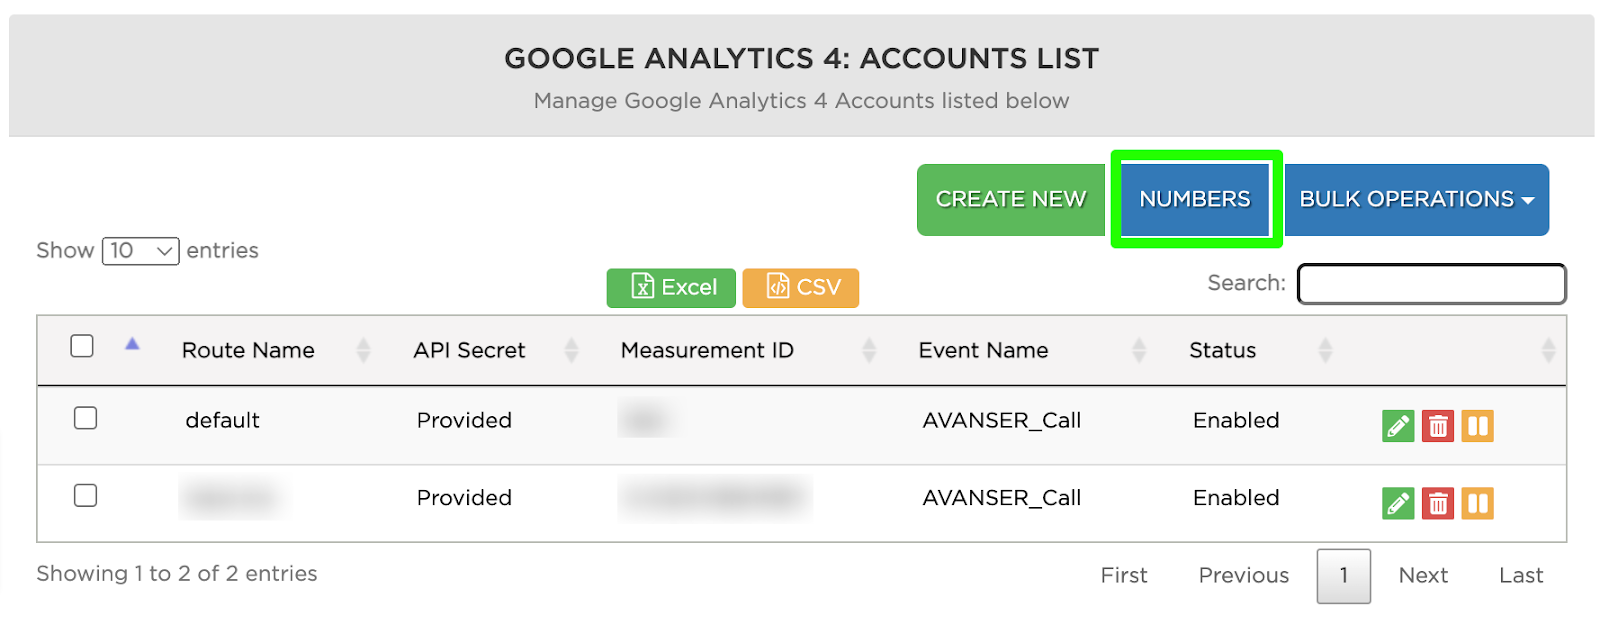Jump to Last page of results
Image resolution: width=1600 pixels, height=625 pixels.
(1521, 576)
